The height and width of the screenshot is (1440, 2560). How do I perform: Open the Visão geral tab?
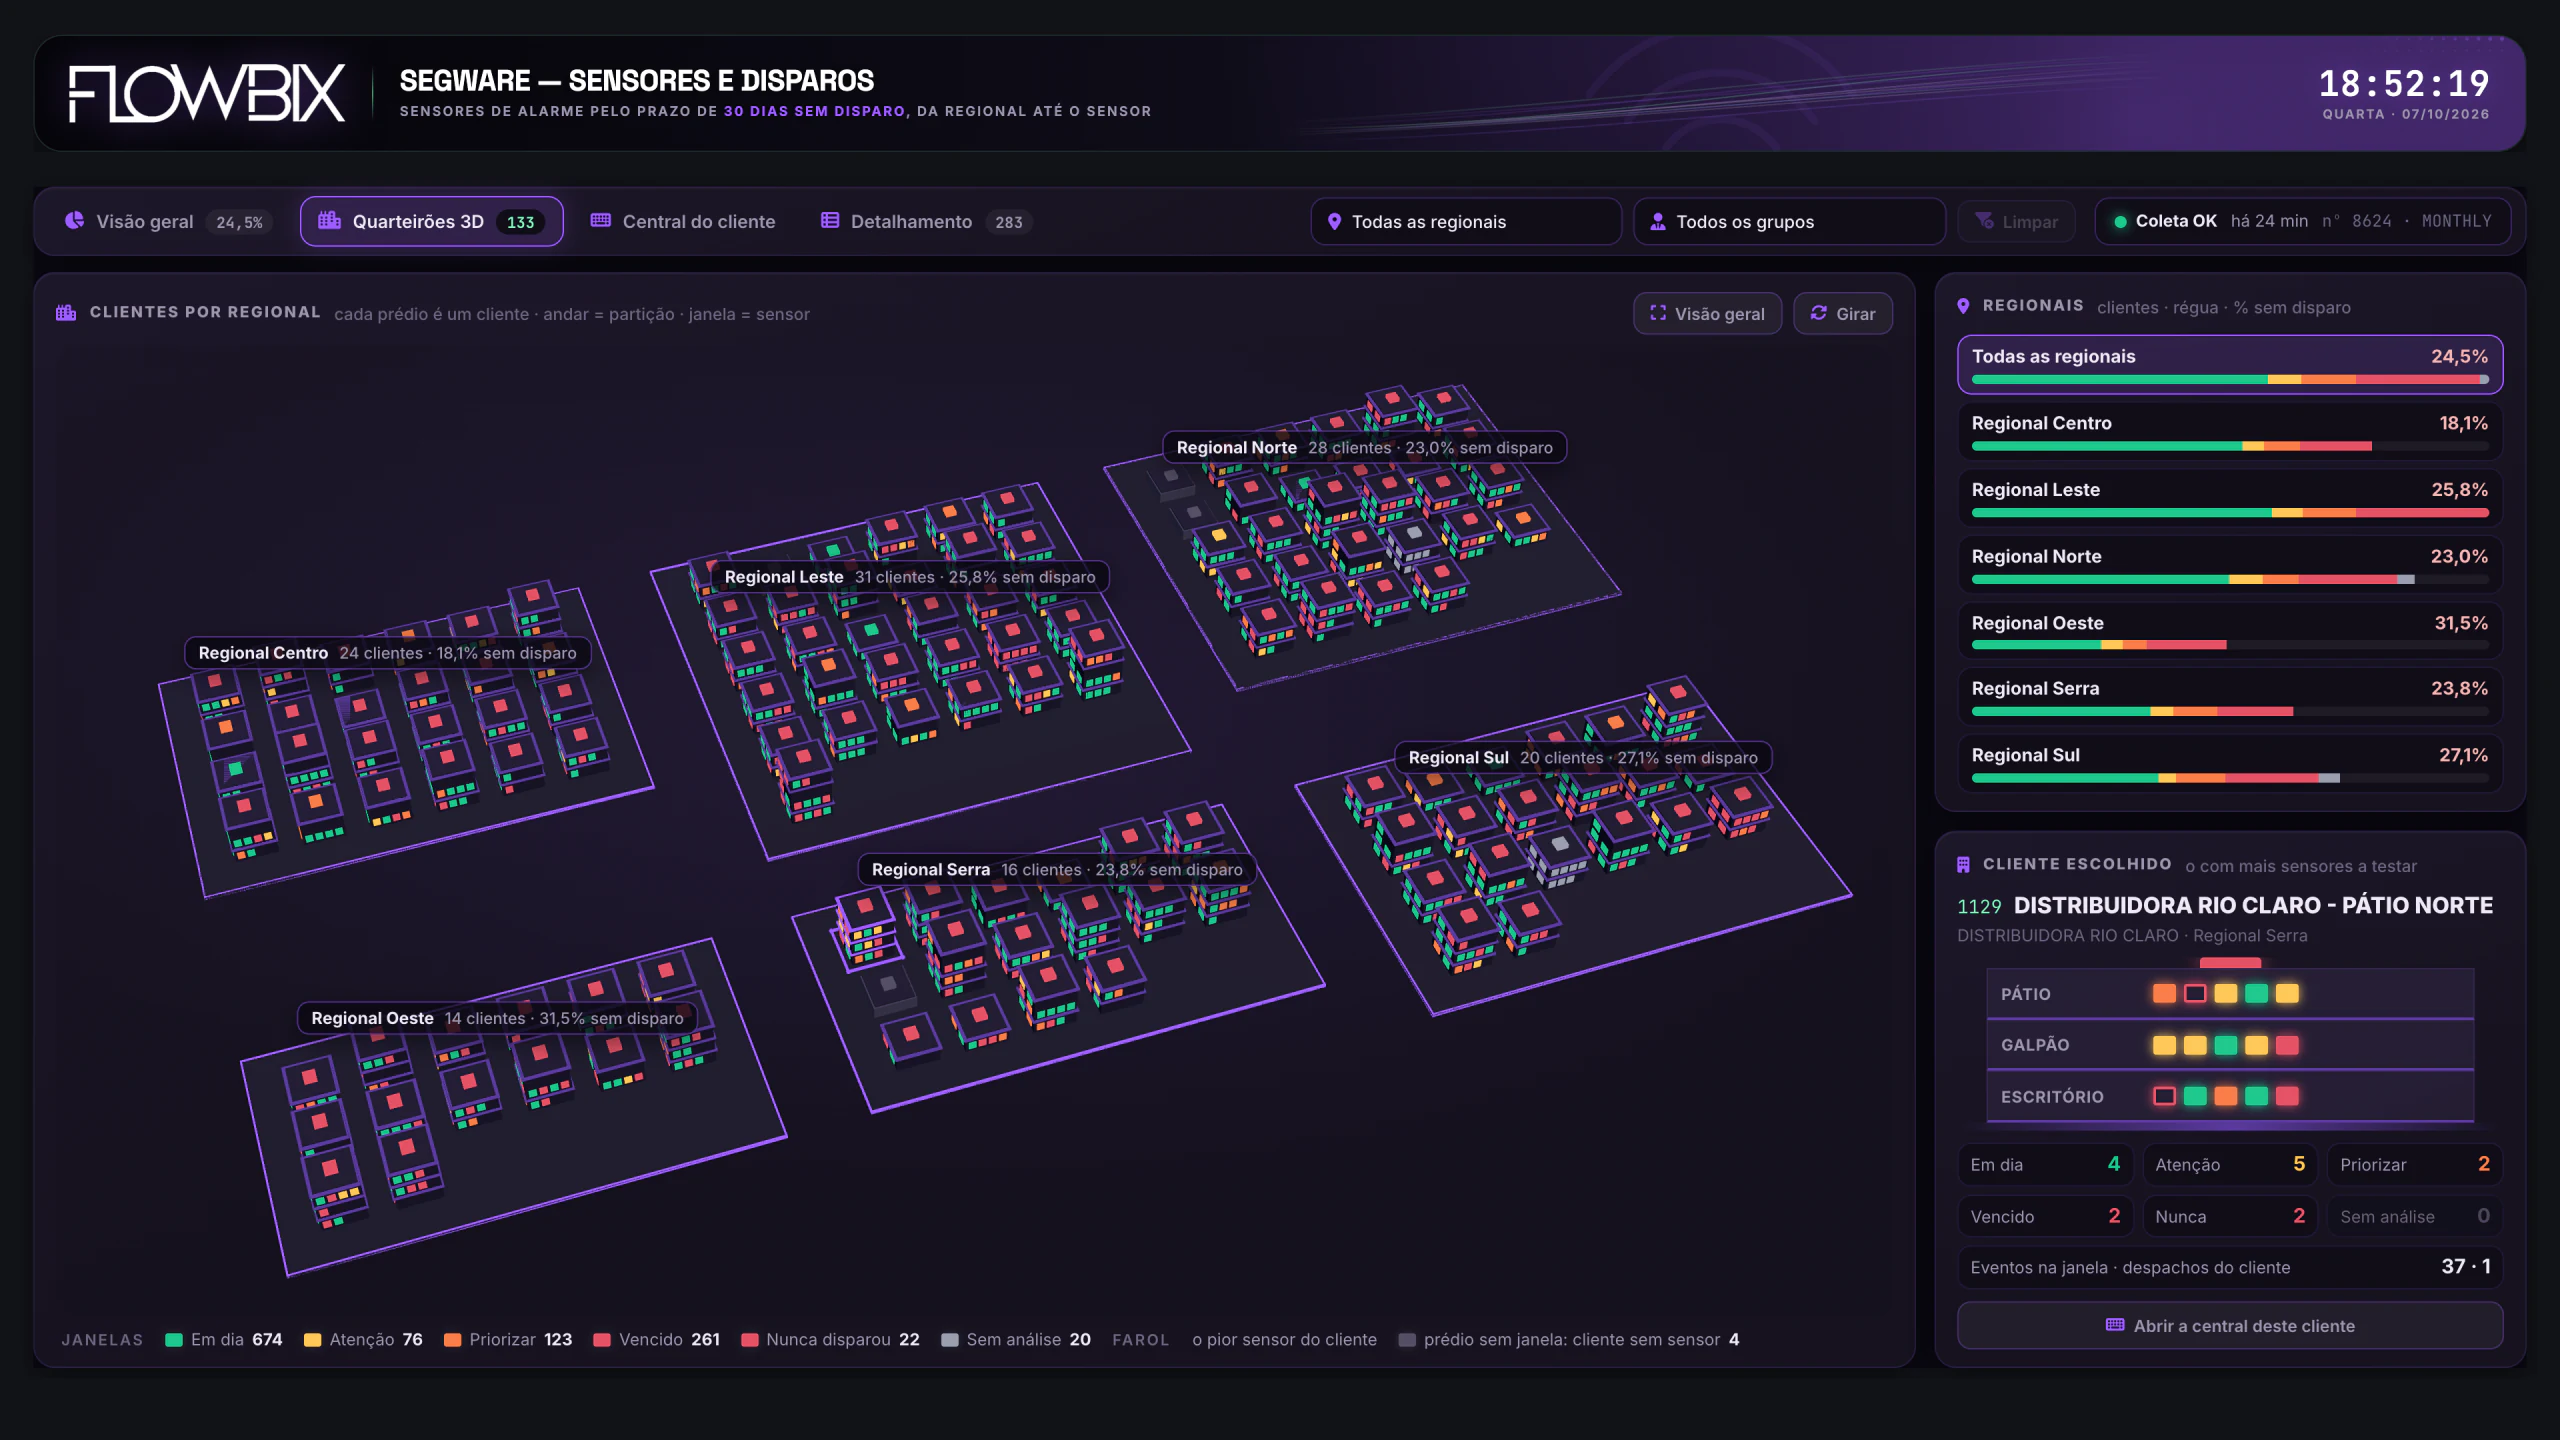click(x=168, y=221)
